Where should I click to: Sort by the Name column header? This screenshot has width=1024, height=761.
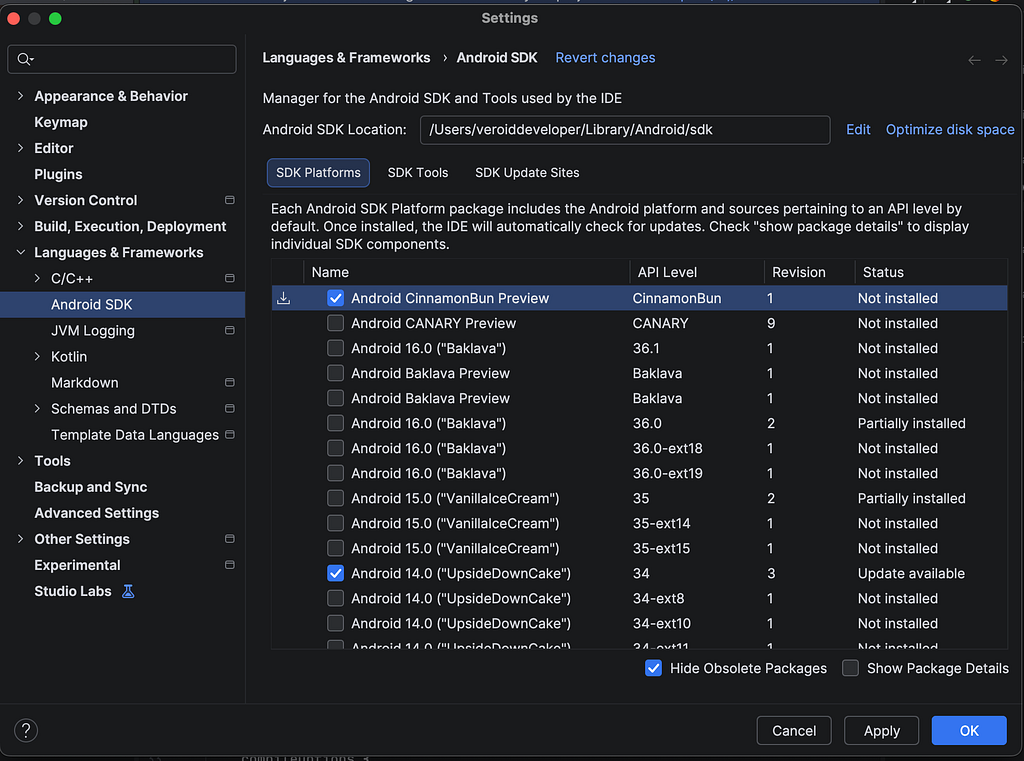coord(467,272)
